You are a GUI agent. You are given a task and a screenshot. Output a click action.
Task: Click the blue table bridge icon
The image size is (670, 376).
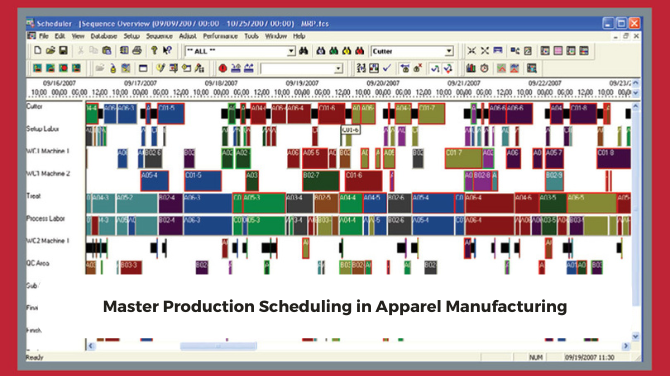(x=498, y=51)
